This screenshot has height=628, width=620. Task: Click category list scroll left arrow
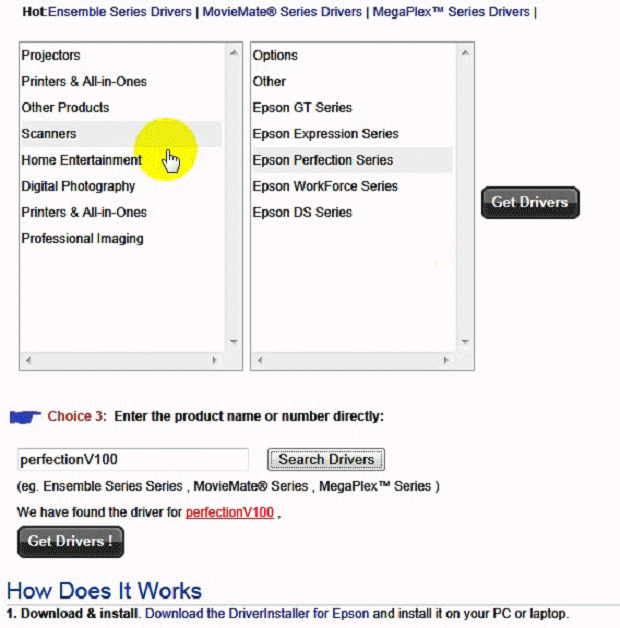28,360
